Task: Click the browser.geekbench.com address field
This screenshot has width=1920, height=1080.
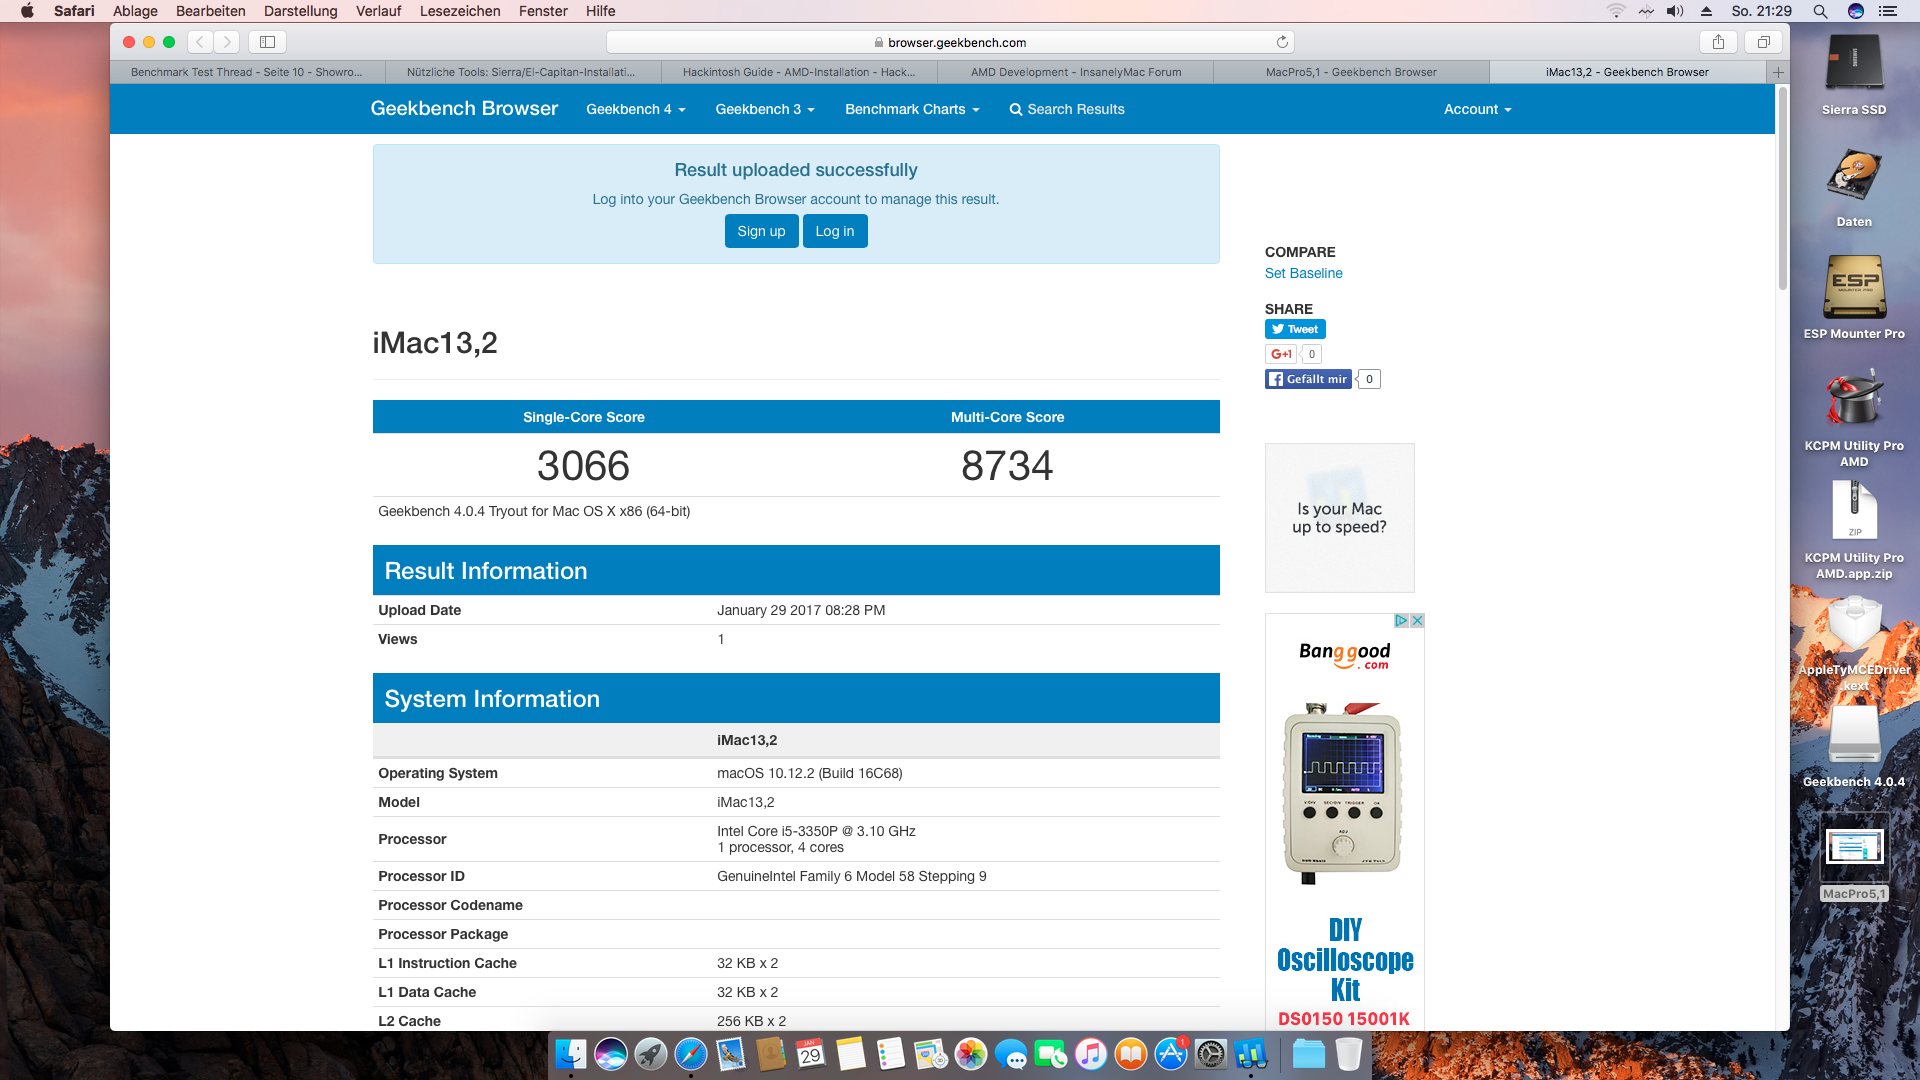Action: coord(950,42)
